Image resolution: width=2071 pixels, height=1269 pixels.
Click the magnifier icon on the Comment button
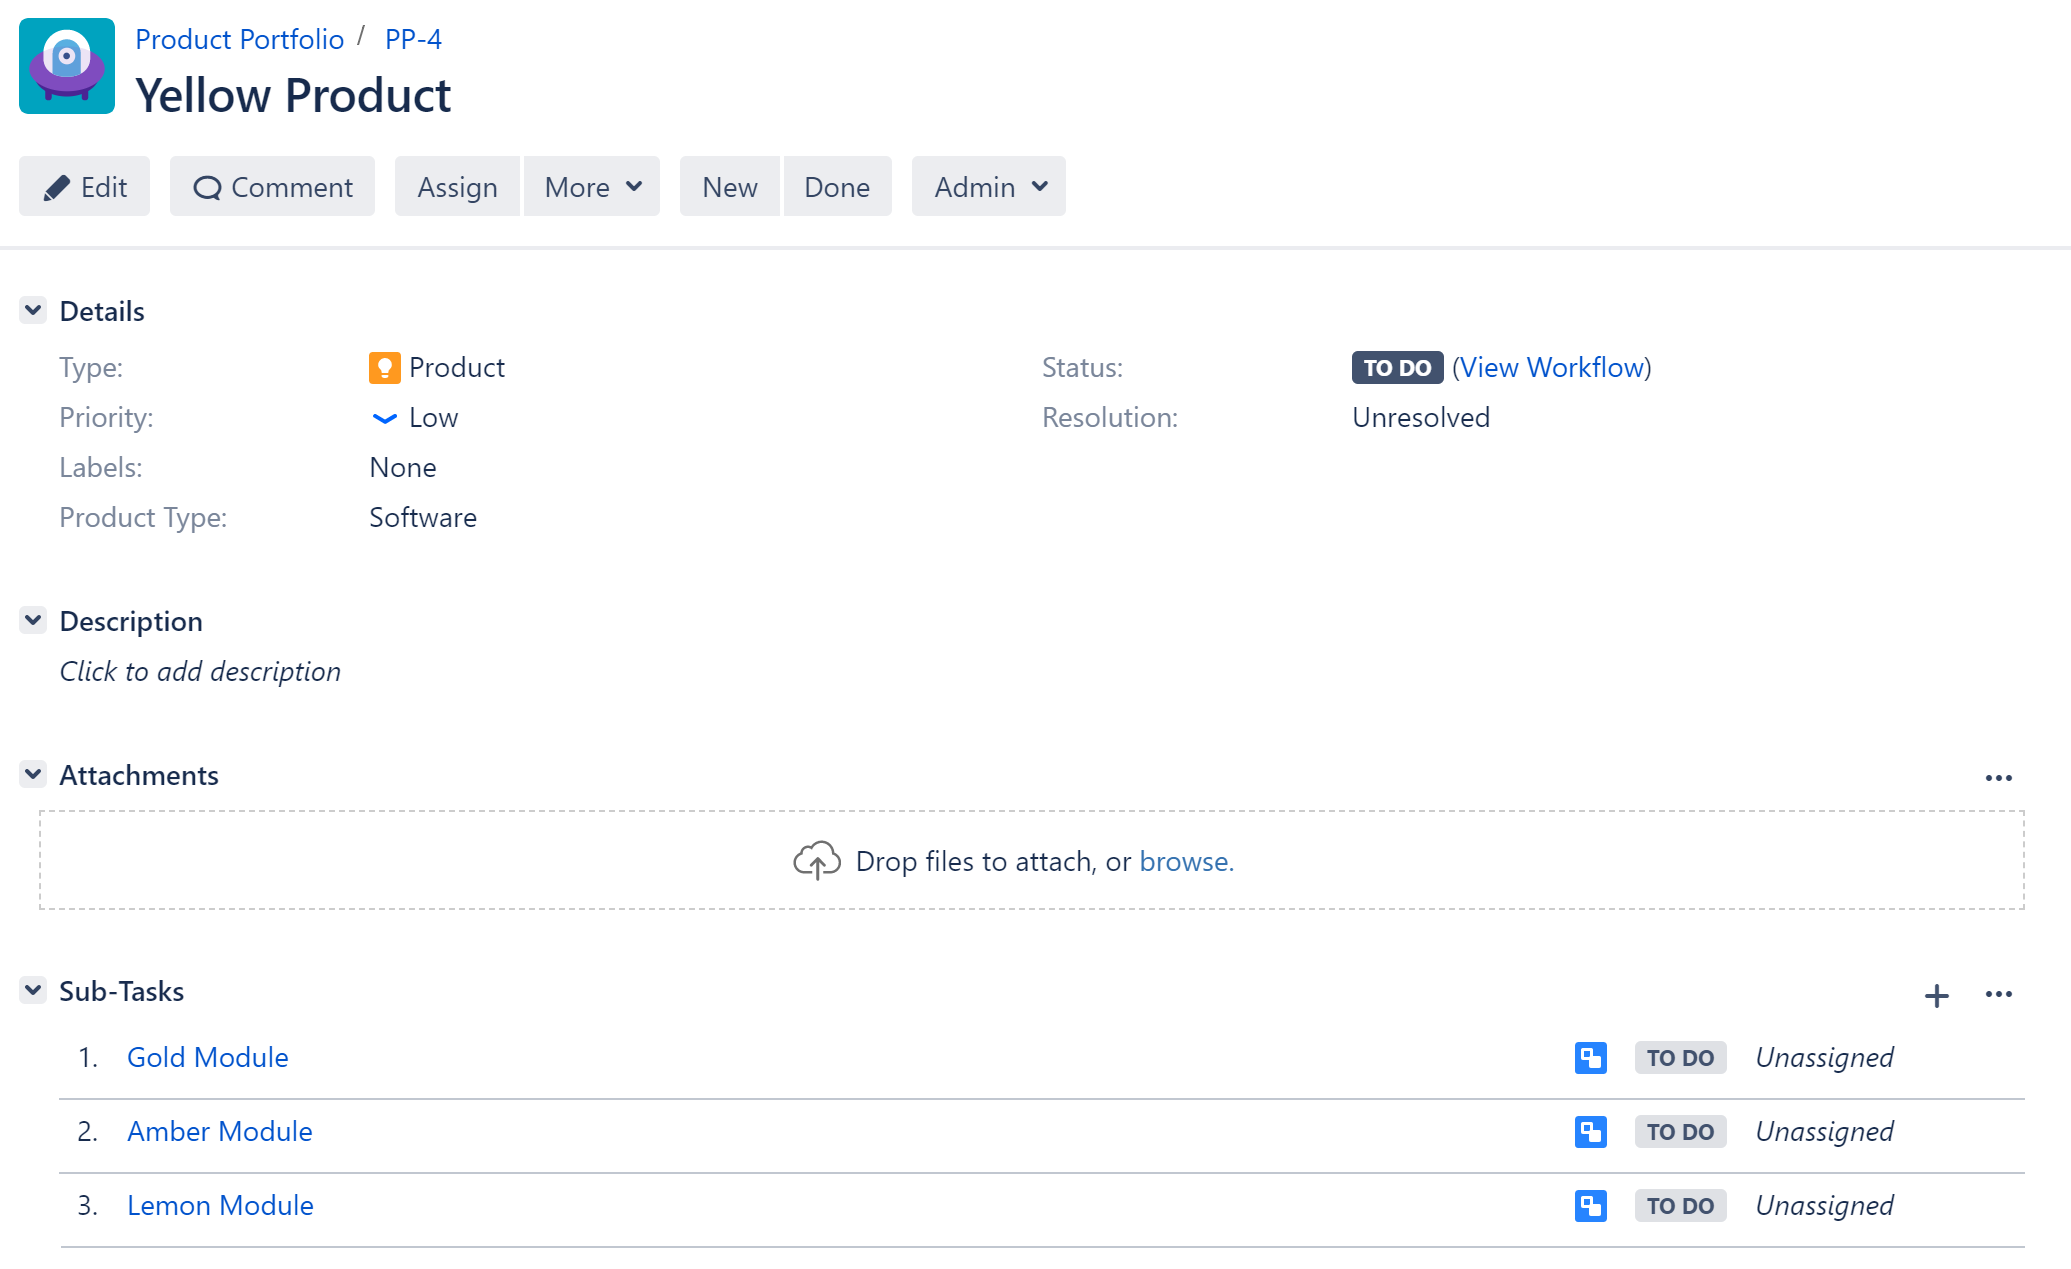(x=207, y=187)
